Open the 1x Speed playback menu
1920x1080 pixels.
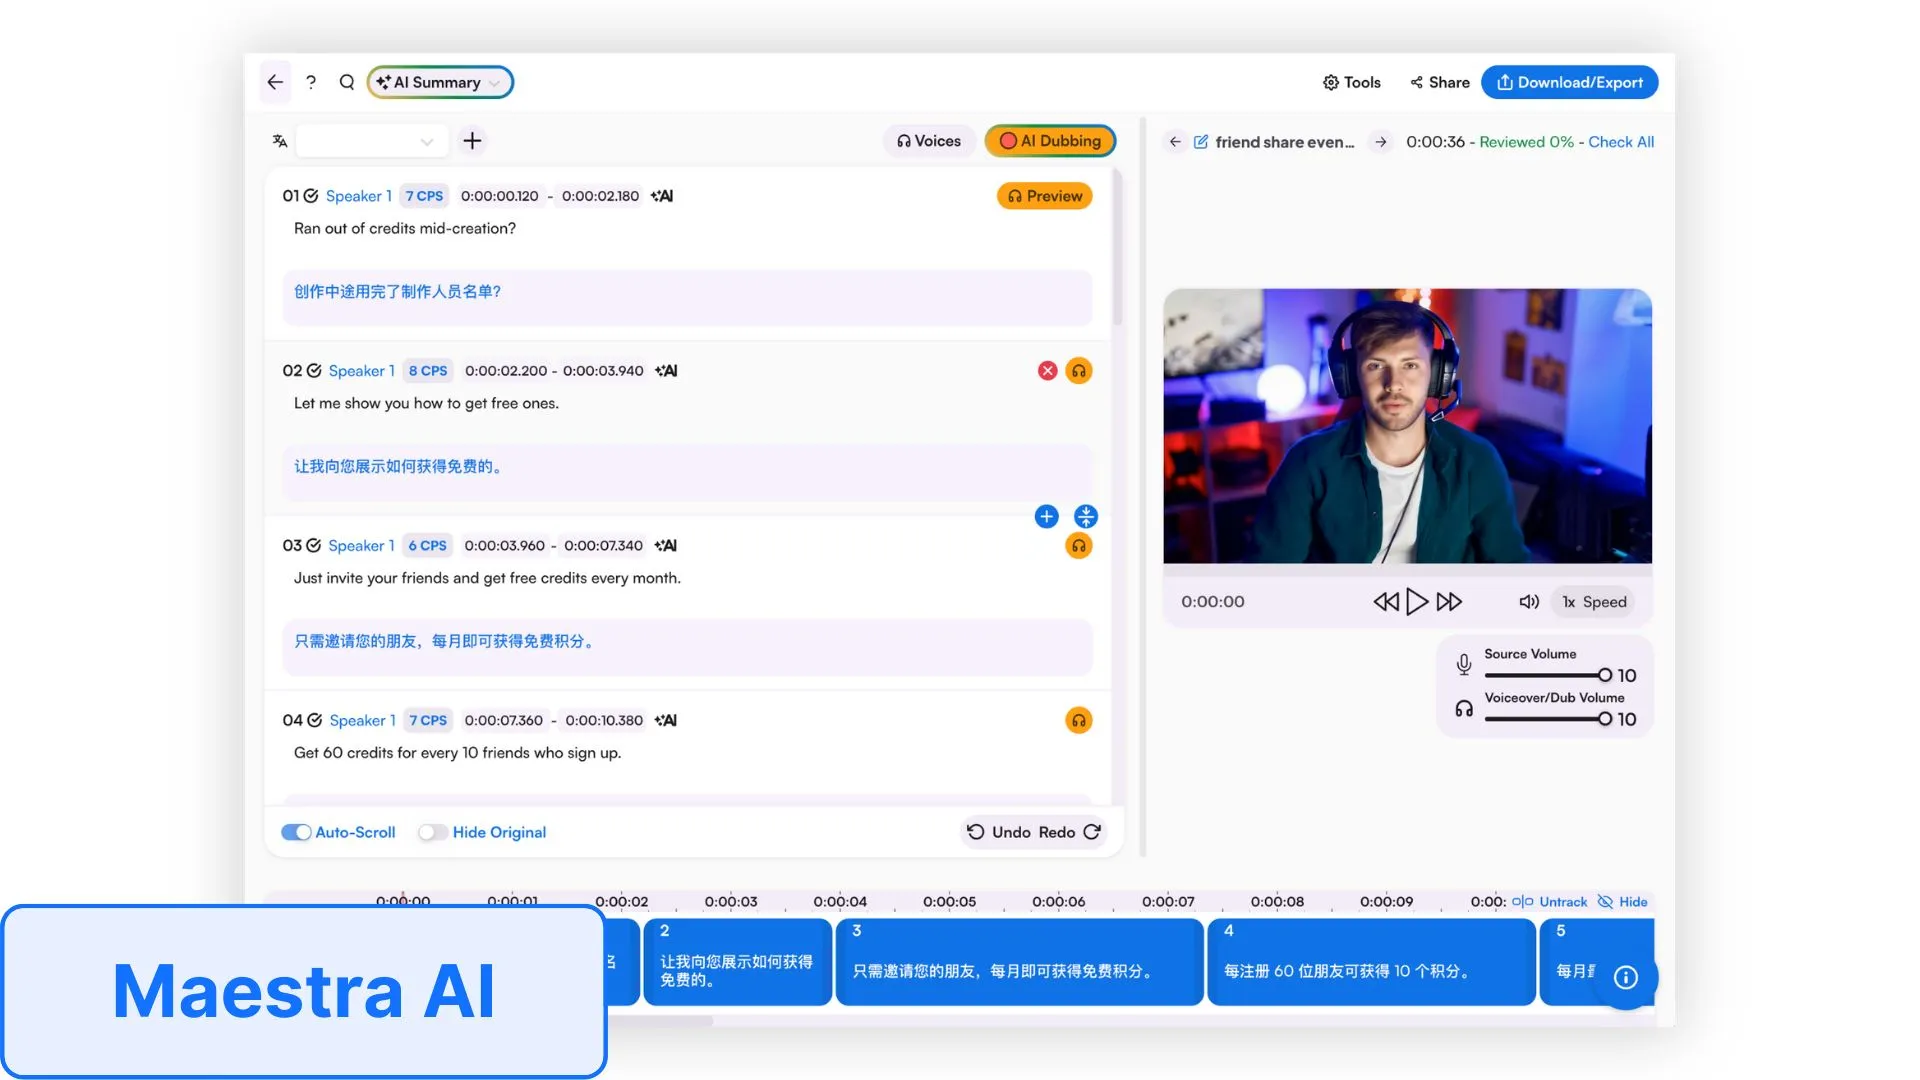(x=1594, y=602)
